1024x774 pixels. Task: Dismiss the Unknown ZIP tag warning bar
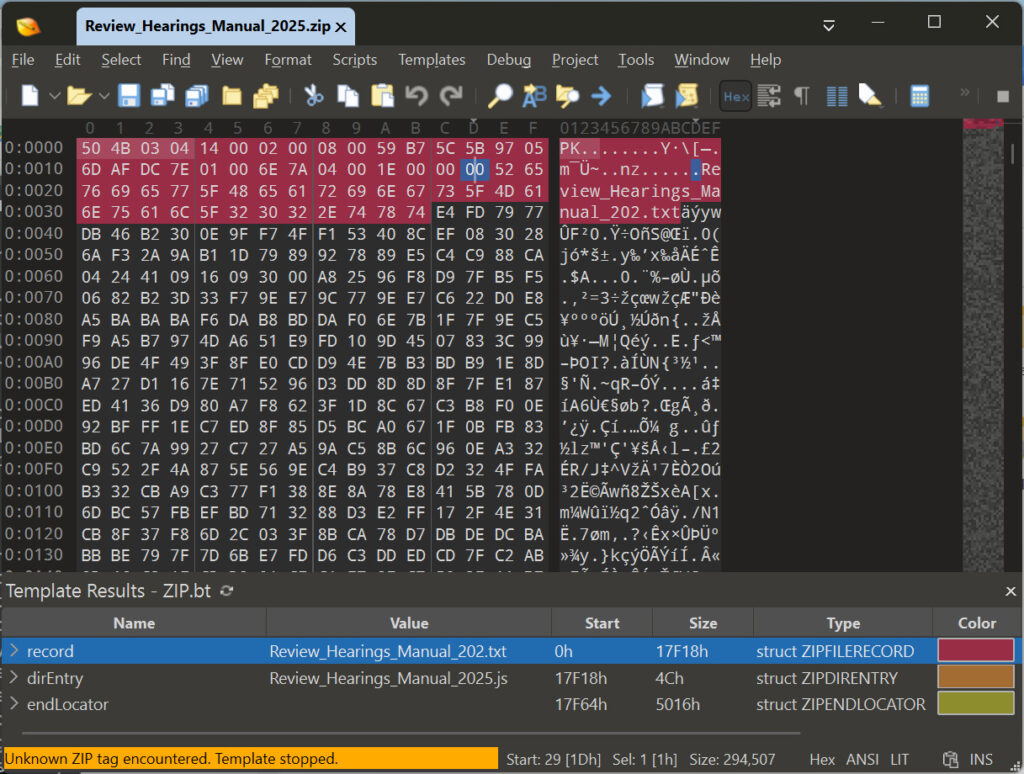[250, 759]
